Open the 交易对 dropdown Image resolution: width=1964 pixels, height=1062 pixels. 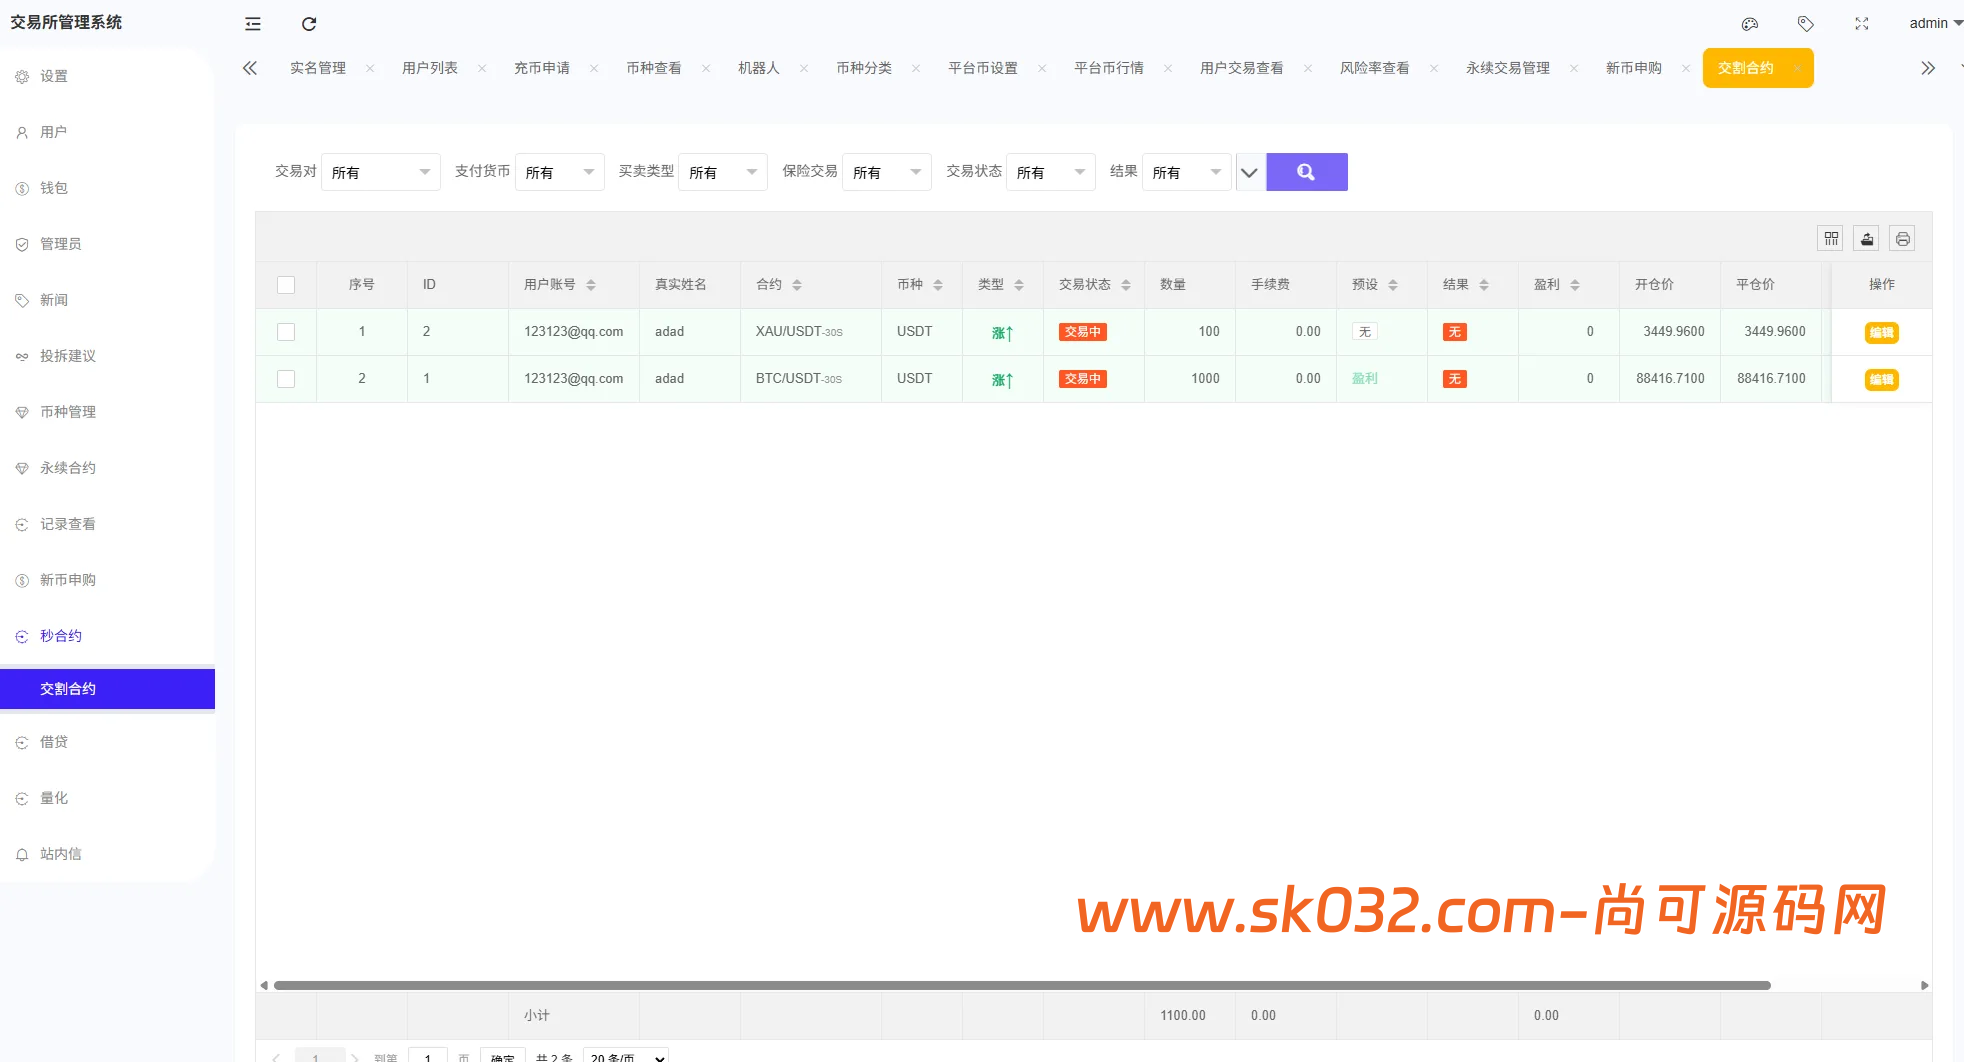pyautogui.click(x=381, y=172)
